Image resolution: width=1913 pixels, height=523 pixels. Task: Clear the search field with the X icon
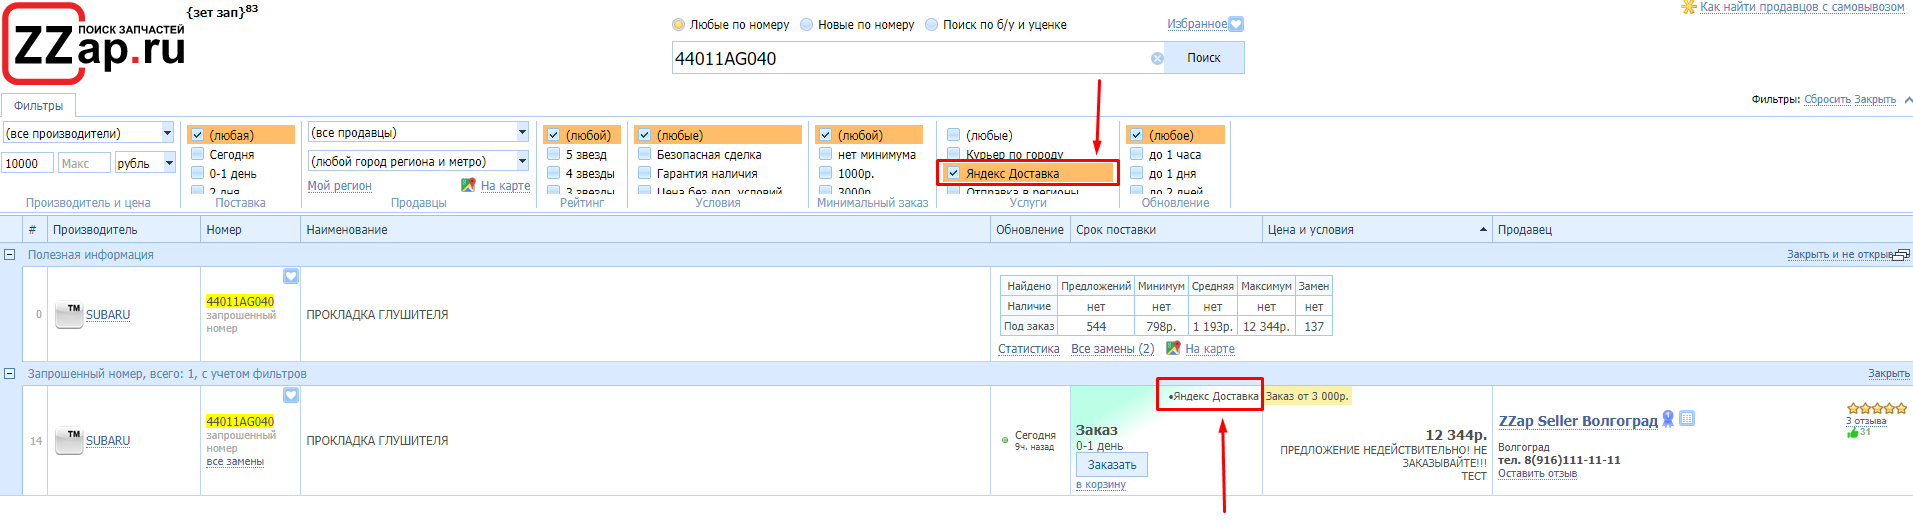pyautogui.click(x=1157, y=58)
